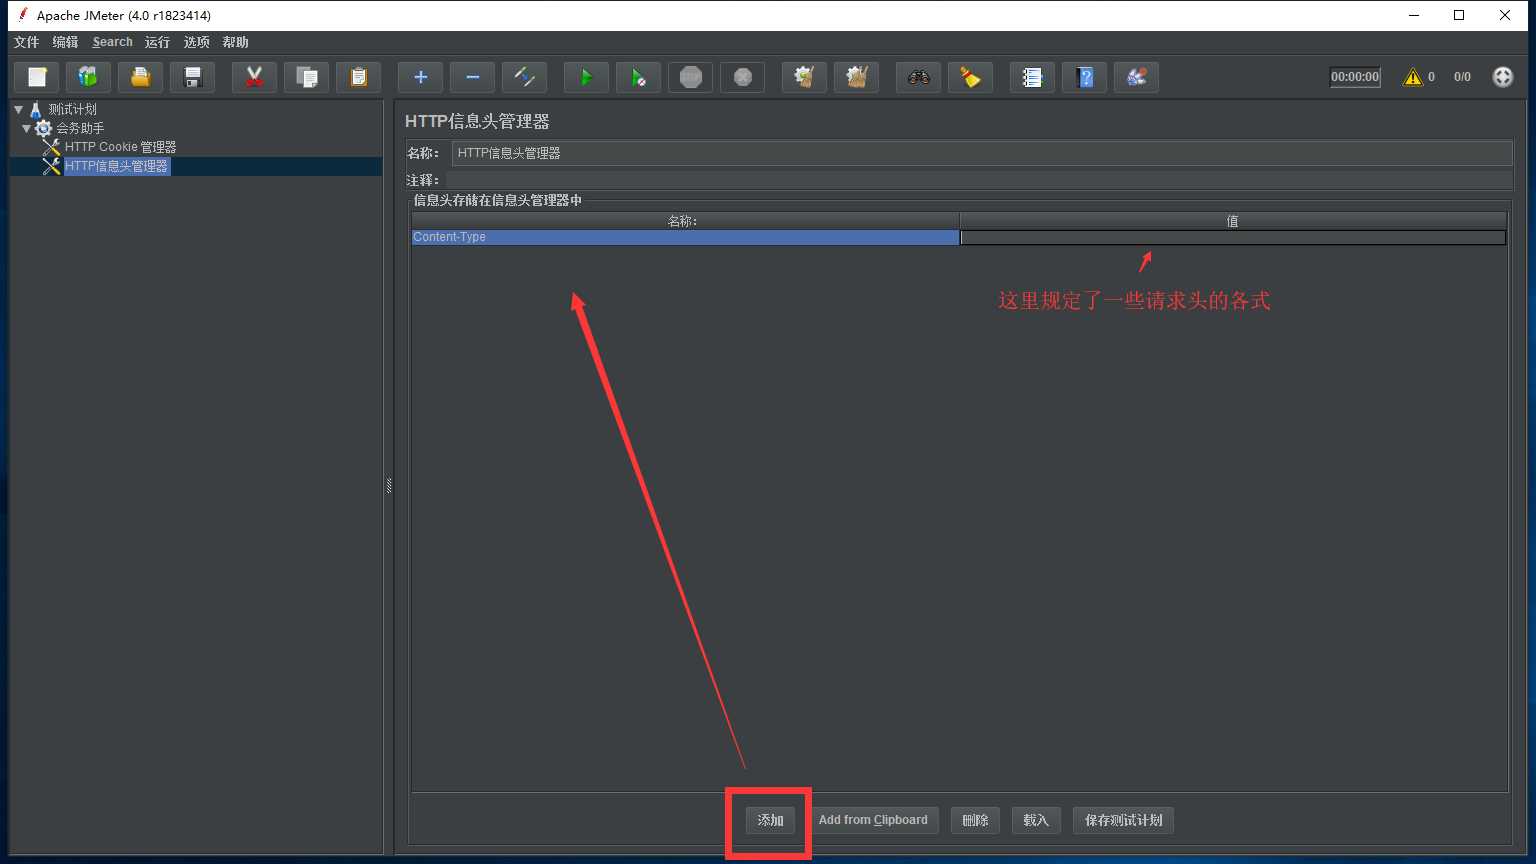
Task: Click the Clear results broom icon
Action: [x=804, y=77]
